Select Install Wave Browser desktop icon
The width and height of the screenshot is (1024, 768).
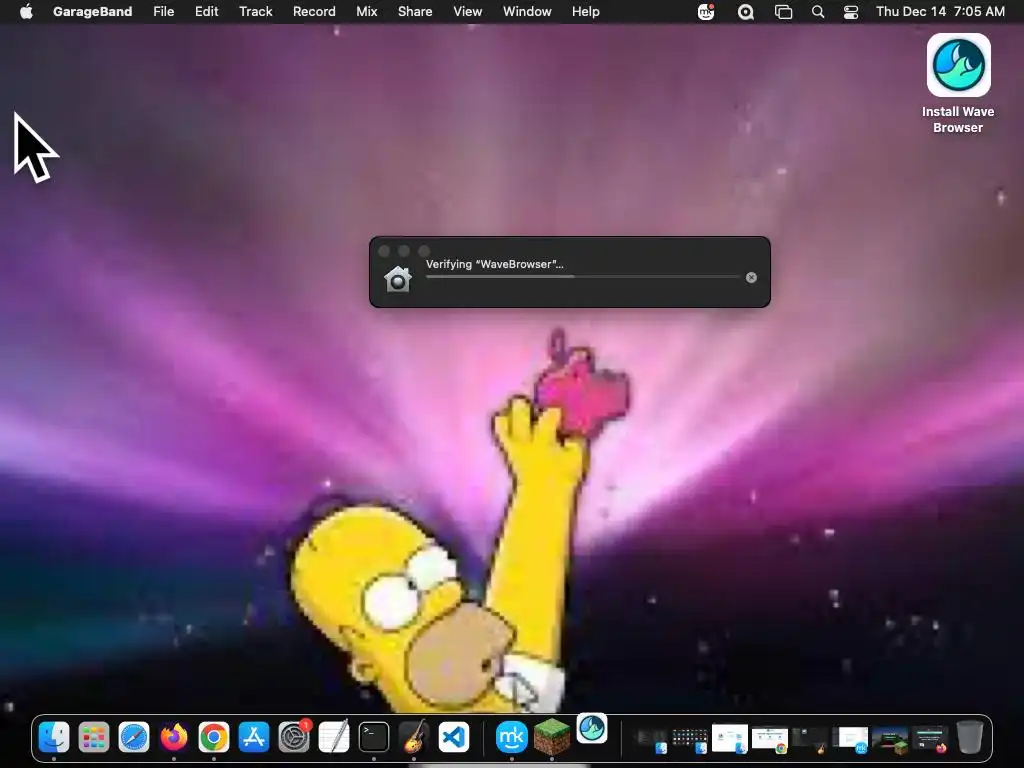(958, 84)
